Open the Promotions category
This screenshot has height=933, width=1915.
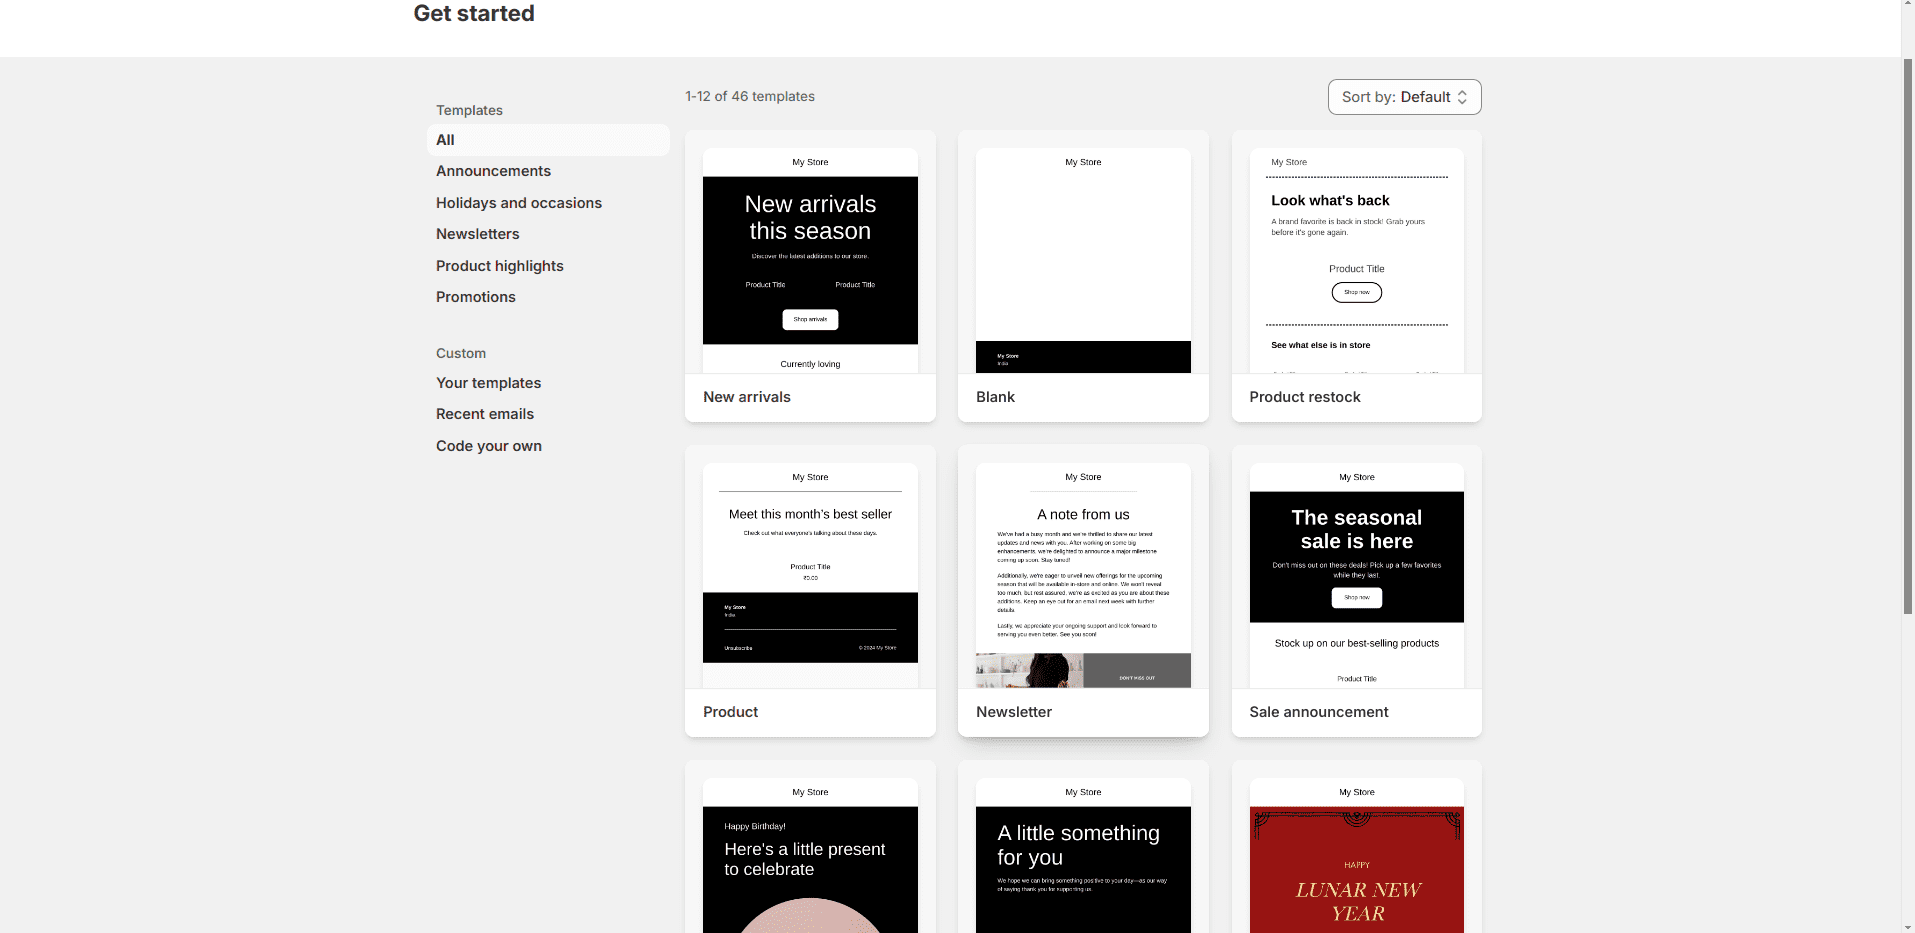[x=475, y=297]
